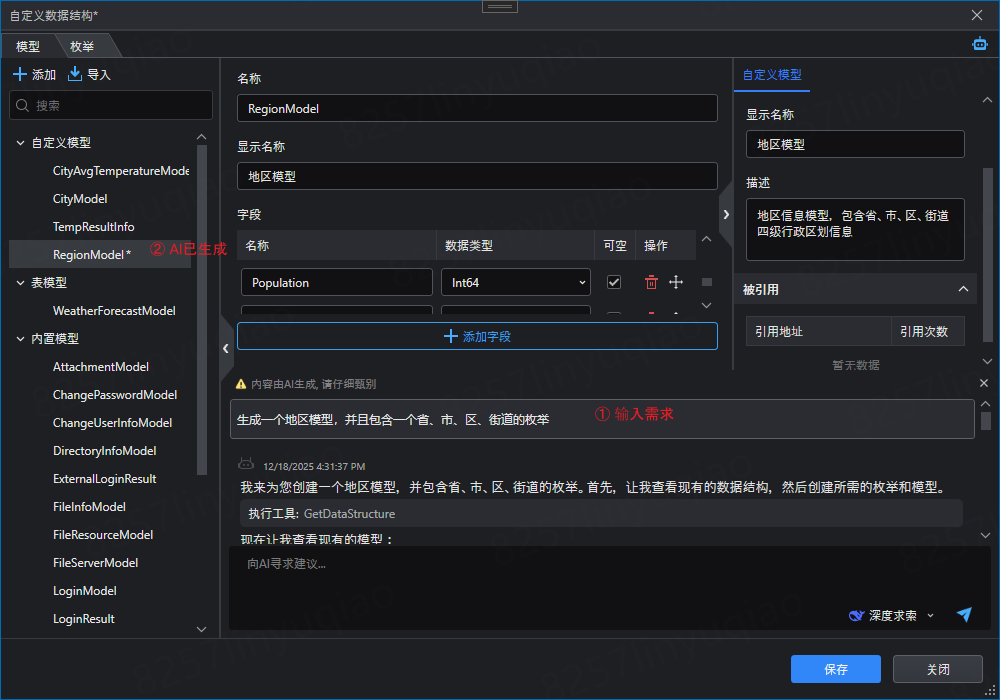Click the send message paper-plane icon
The image size is (1000, 700).
pyautogui.click(x=964, y=615)
